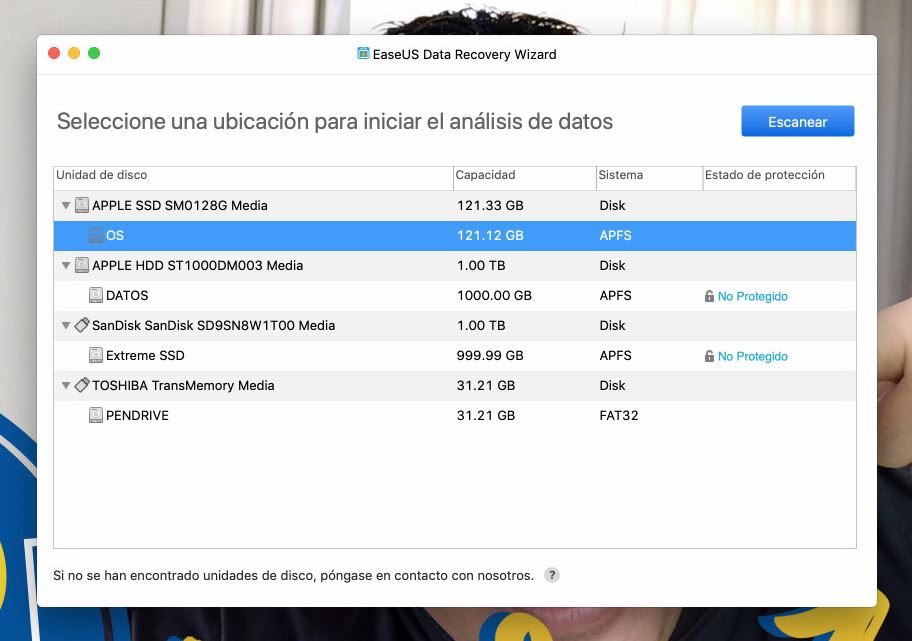
Task: Collapse the SanDisk SD9SN8W1T00 Media disk
Action: click(66, 325)
